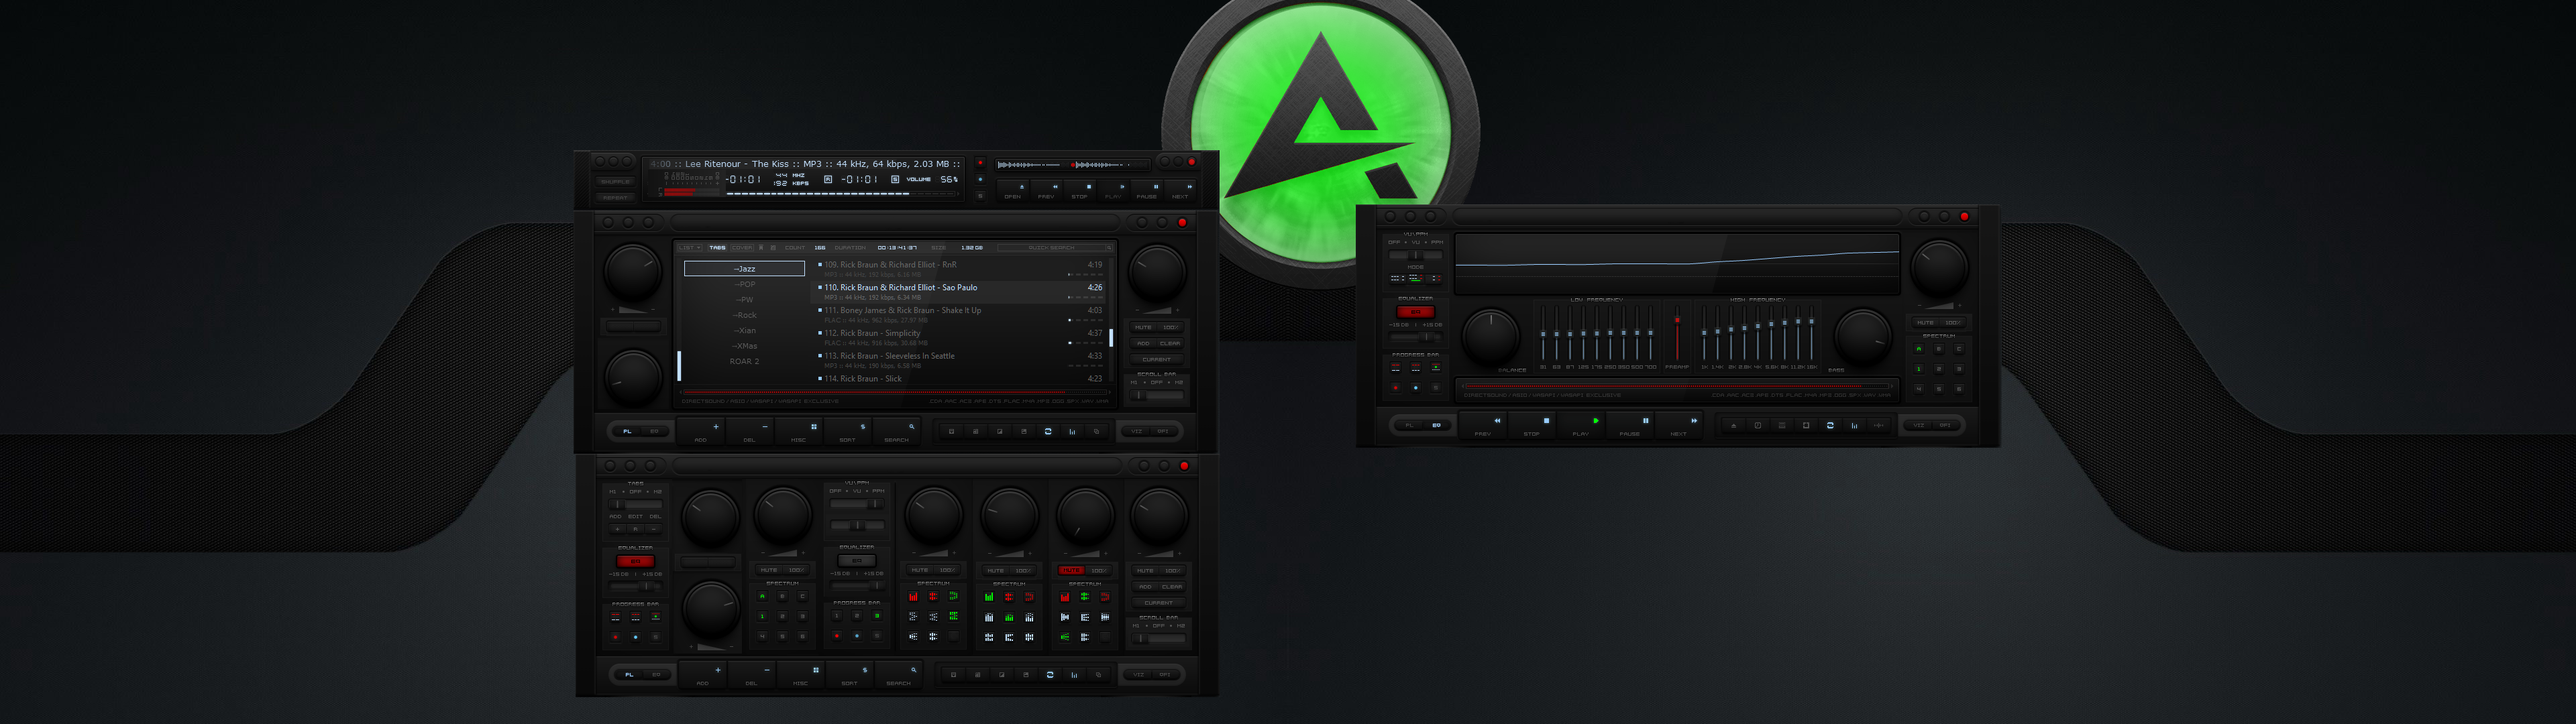2576x724 pixels.
Task: Click MUTE in the equalizer window
Action: [1925, 323]
